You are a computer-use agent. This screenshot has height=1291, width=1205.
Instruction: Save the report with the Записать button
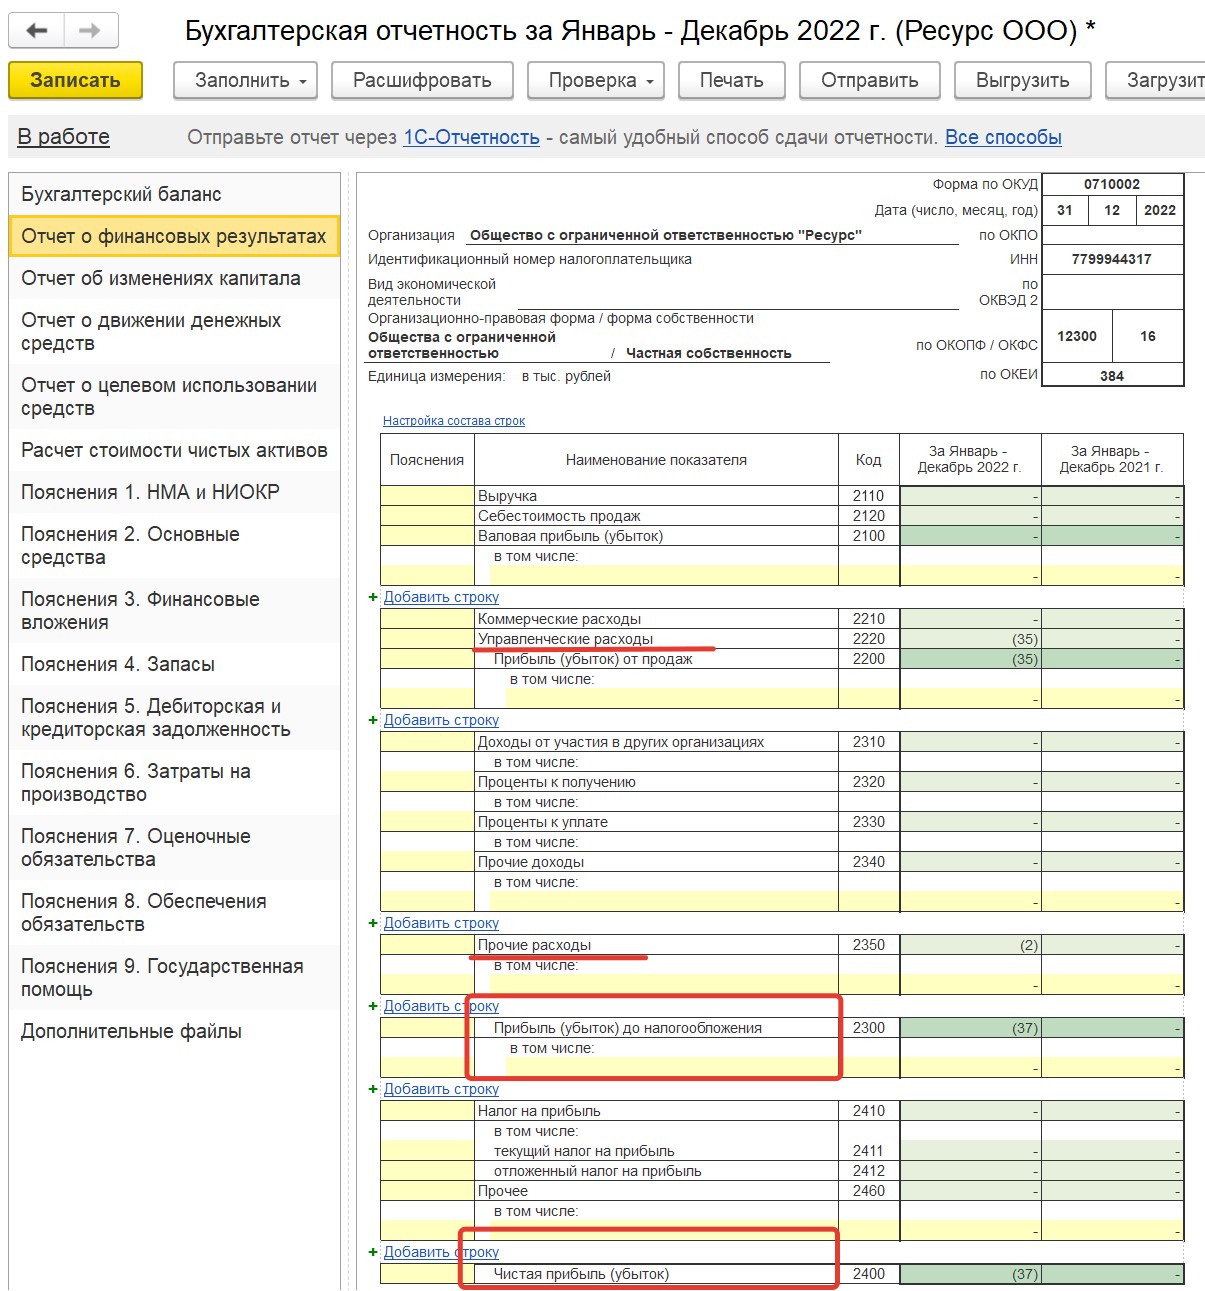(75, 80)
